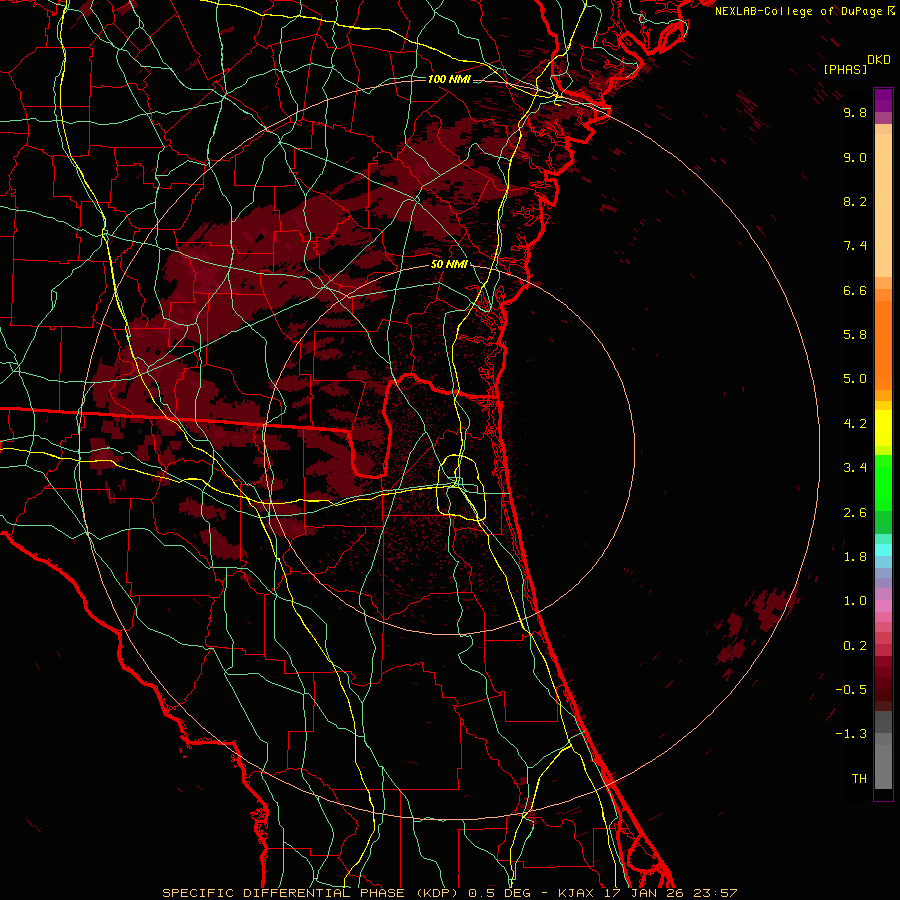
Task: Select the DKD label above the color bar
Action: tap(879, 60)
